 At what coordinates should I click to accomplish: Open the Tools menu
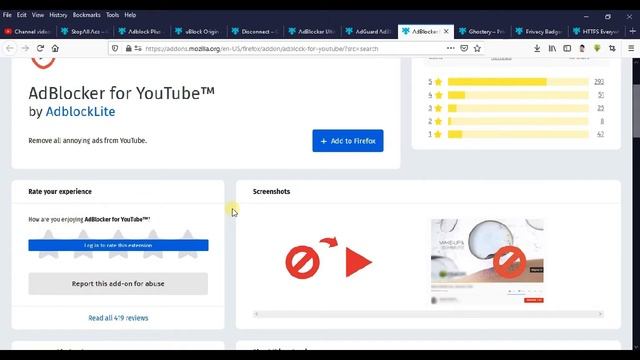point(112,15)
